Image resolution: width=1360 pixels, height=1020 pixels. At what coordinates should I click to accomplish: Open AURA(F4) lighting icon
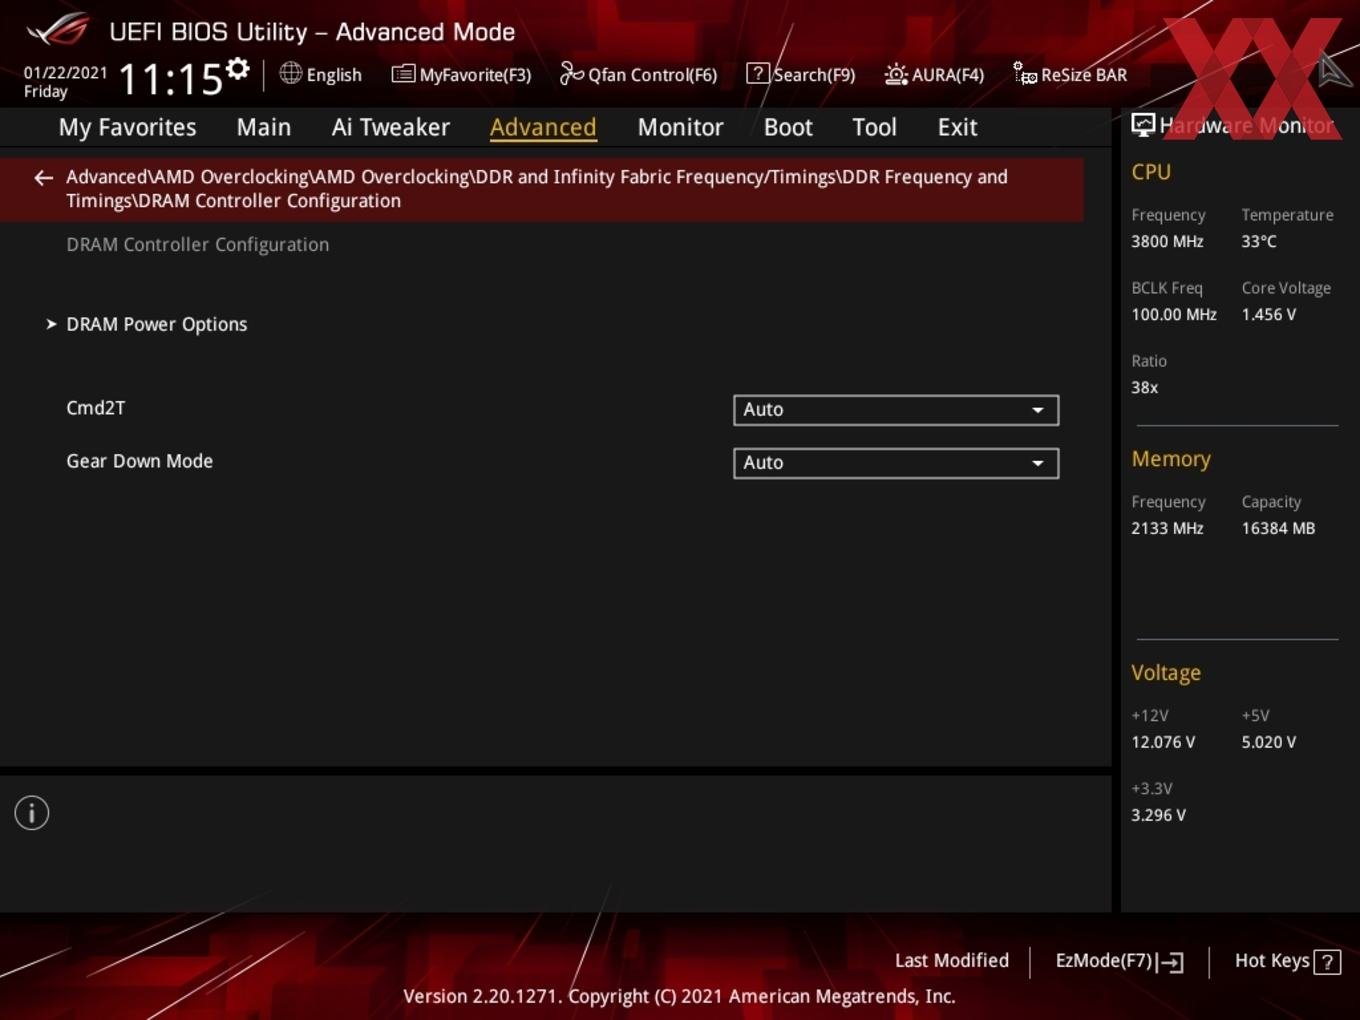coord(896,74)
